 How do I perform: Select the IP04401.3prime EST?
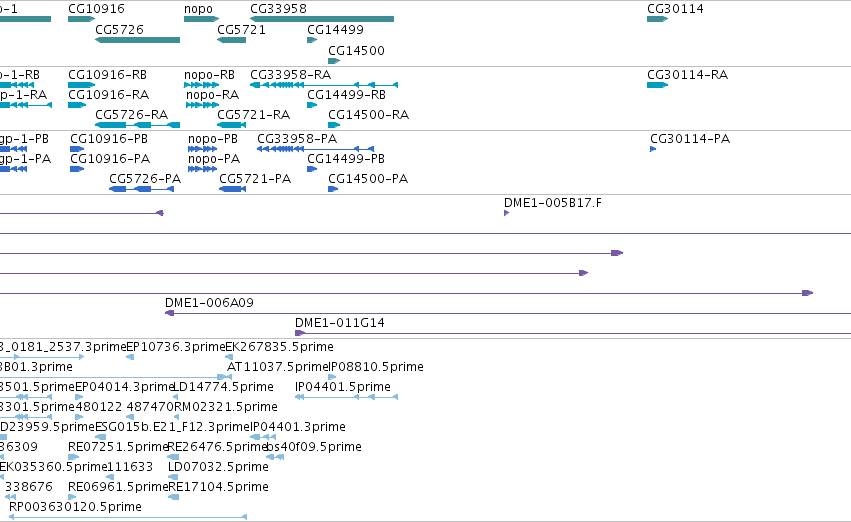263,437
